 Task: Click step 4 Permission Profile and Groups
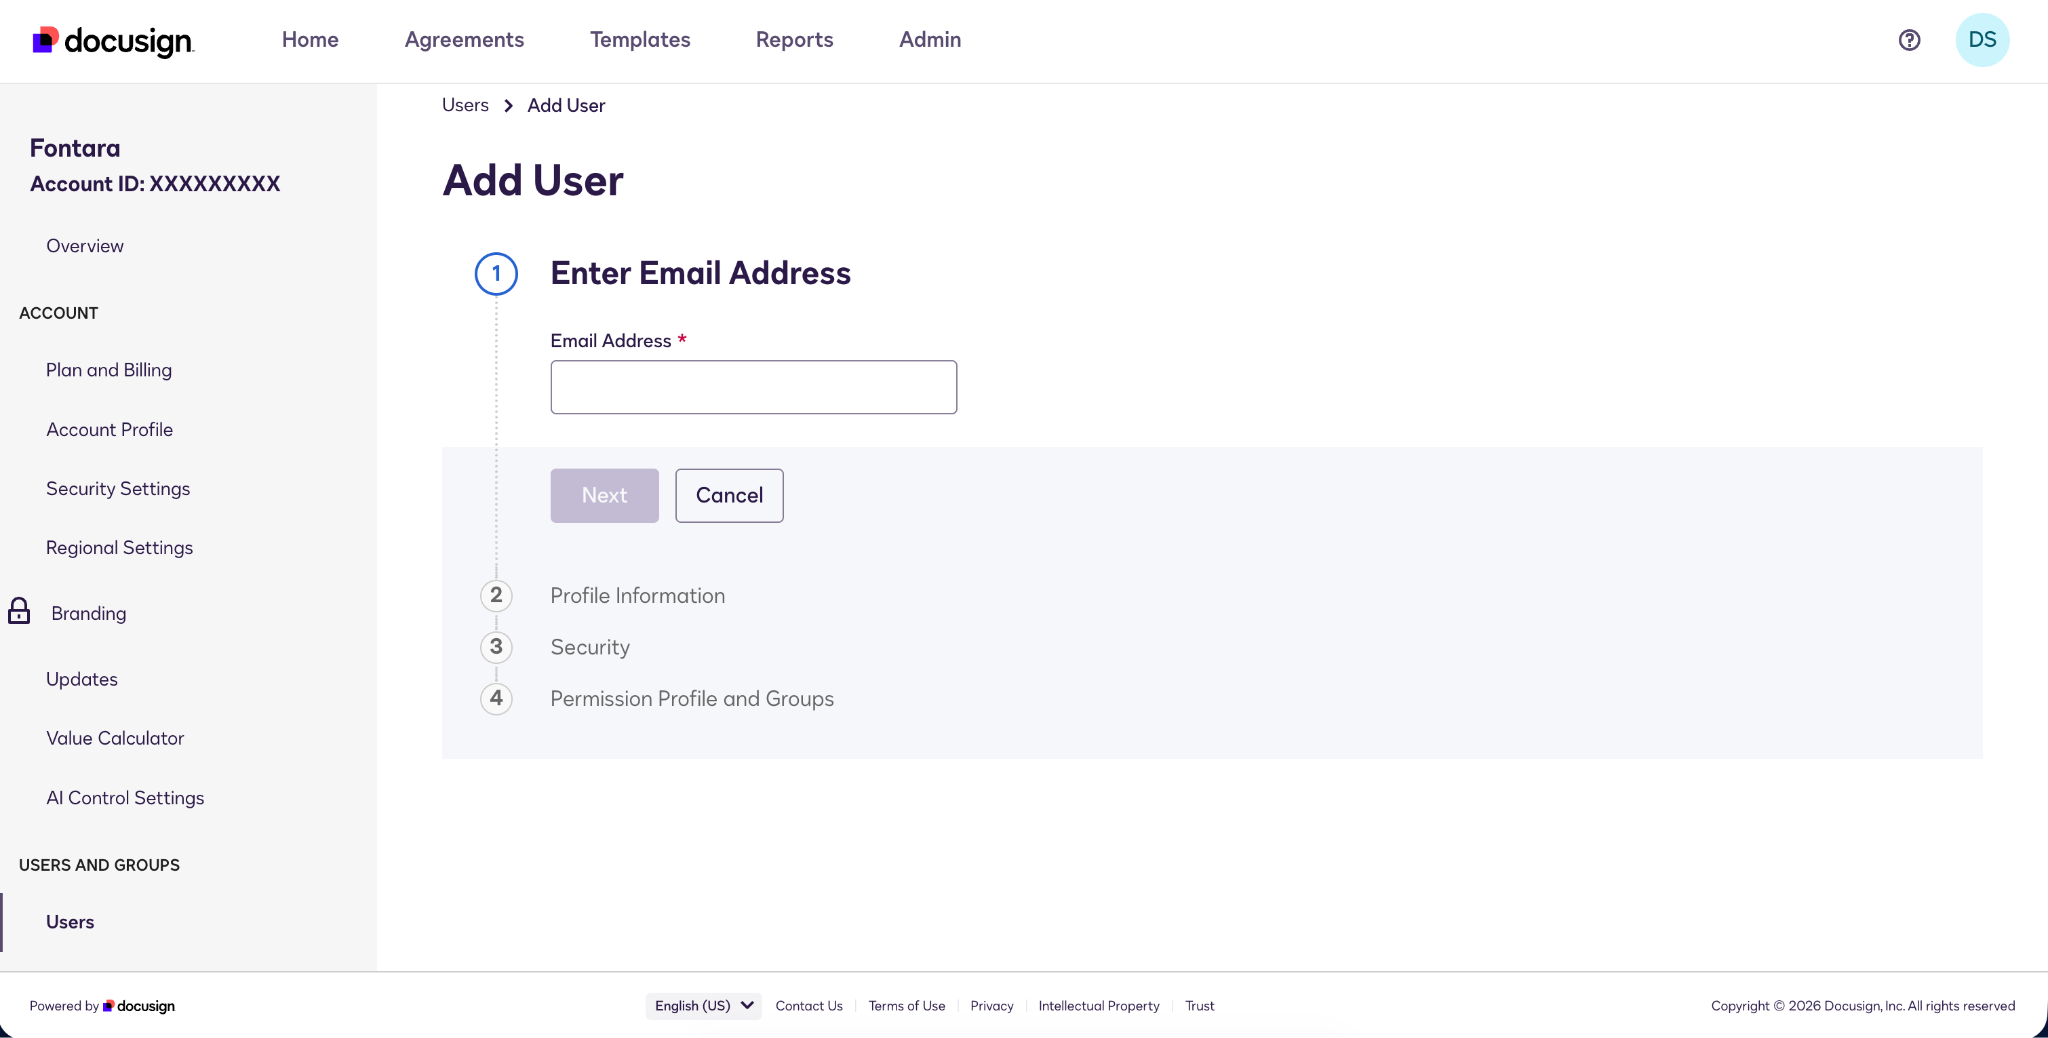tap(692, 699)
